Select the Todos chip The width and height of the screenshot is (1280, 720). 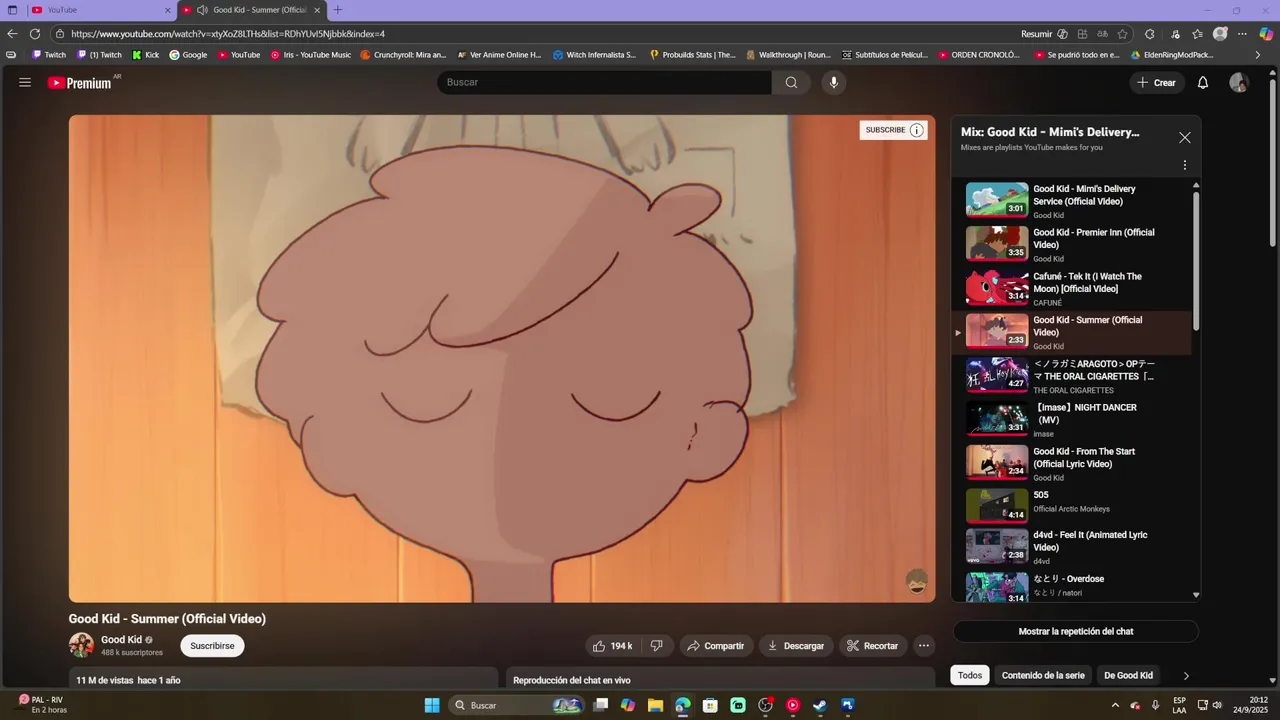click(970, 675)
